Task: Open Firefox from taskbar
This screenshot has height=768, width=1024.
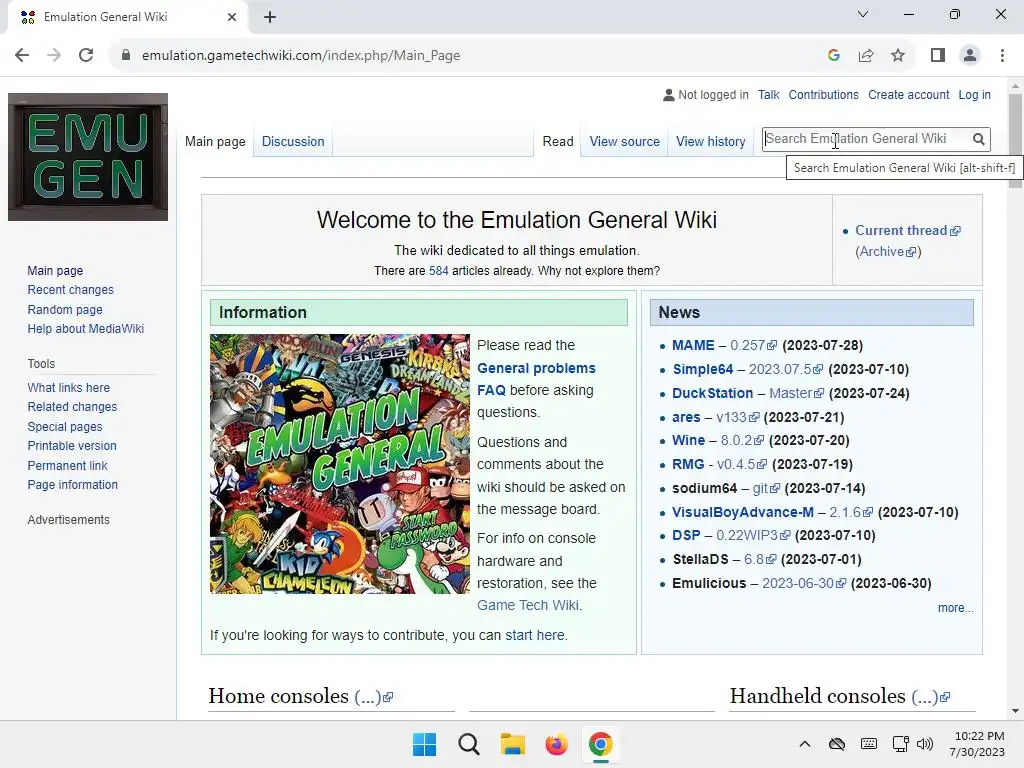Action: coord(556,744)
